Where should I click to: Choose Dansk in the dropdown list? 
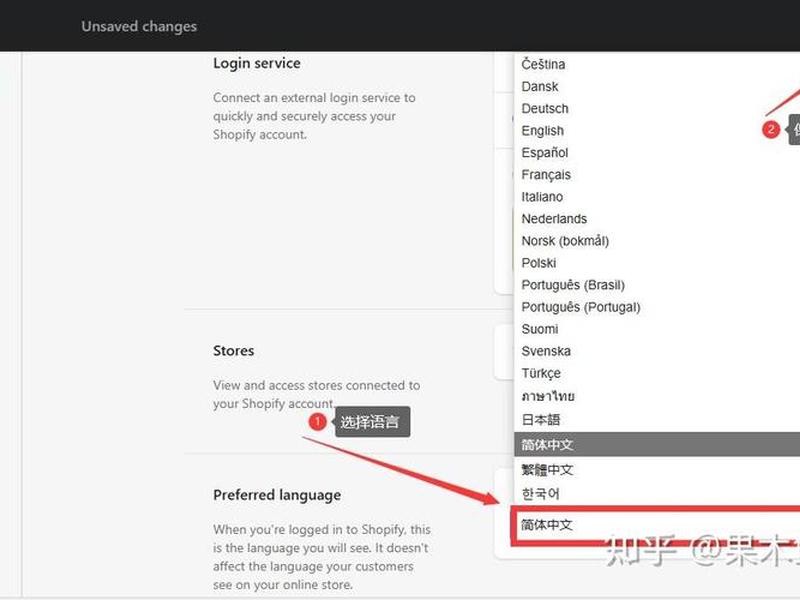coord(657,87)
